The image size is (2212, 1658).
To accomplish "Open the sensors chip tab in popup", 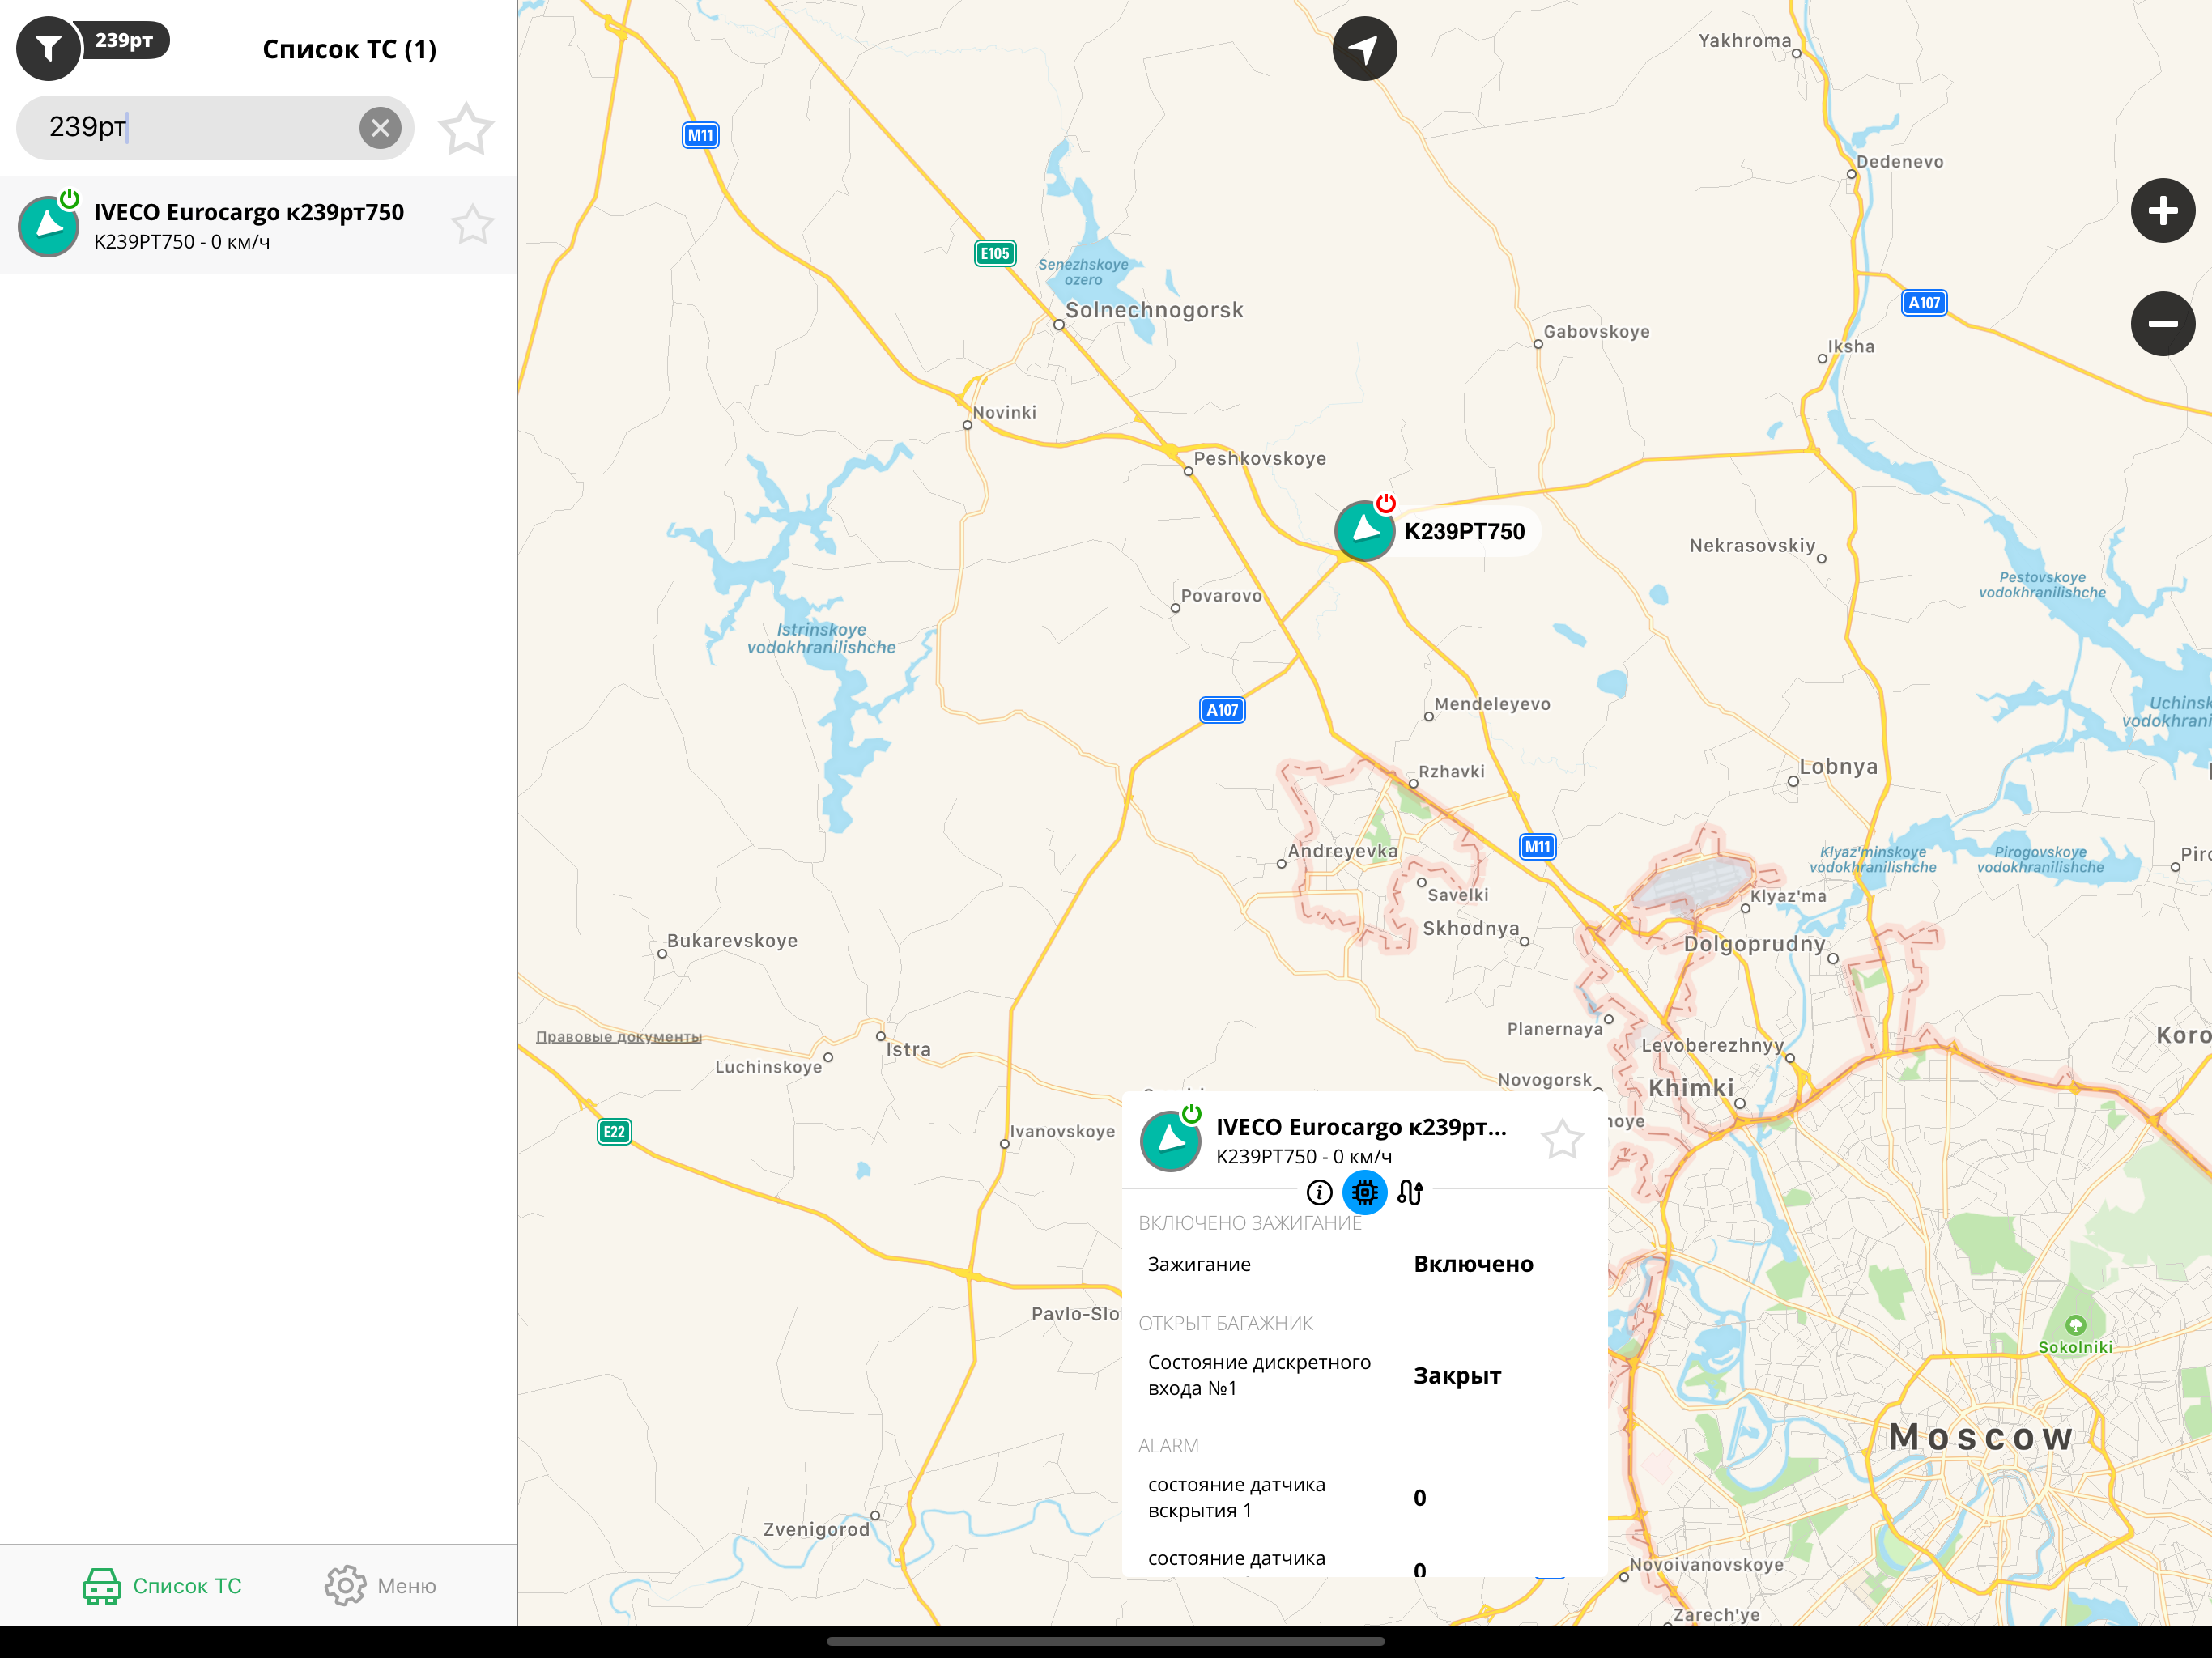I will pos(1364,1192).
